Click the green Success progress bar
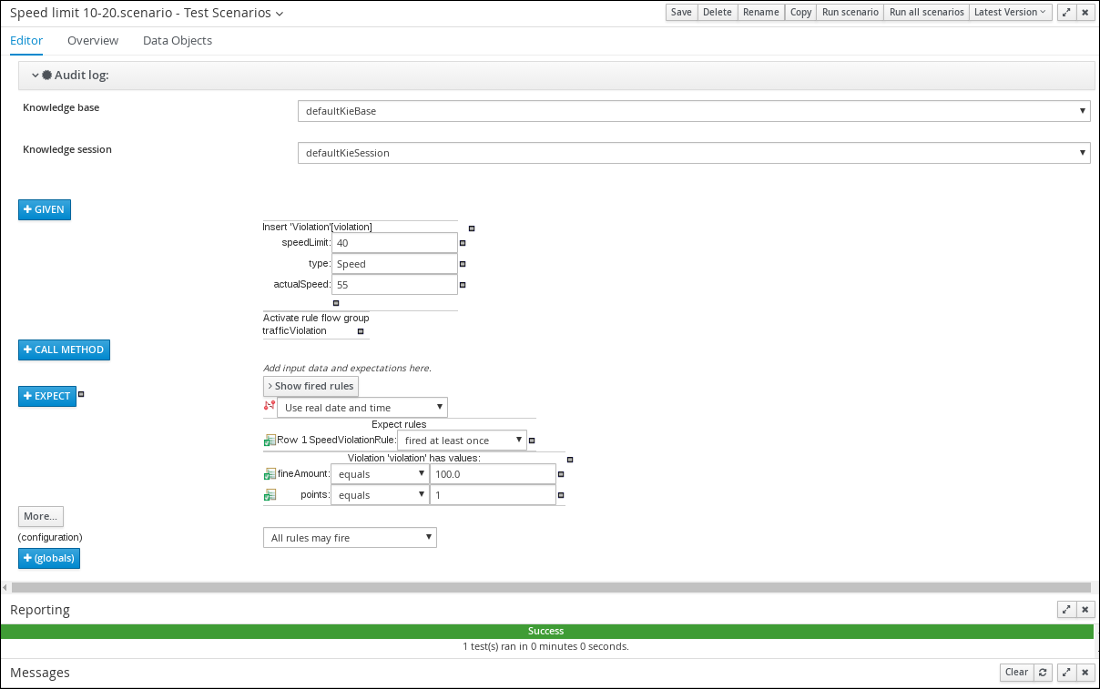Viewport: 1100px width, 689px height. click(546, 631)
